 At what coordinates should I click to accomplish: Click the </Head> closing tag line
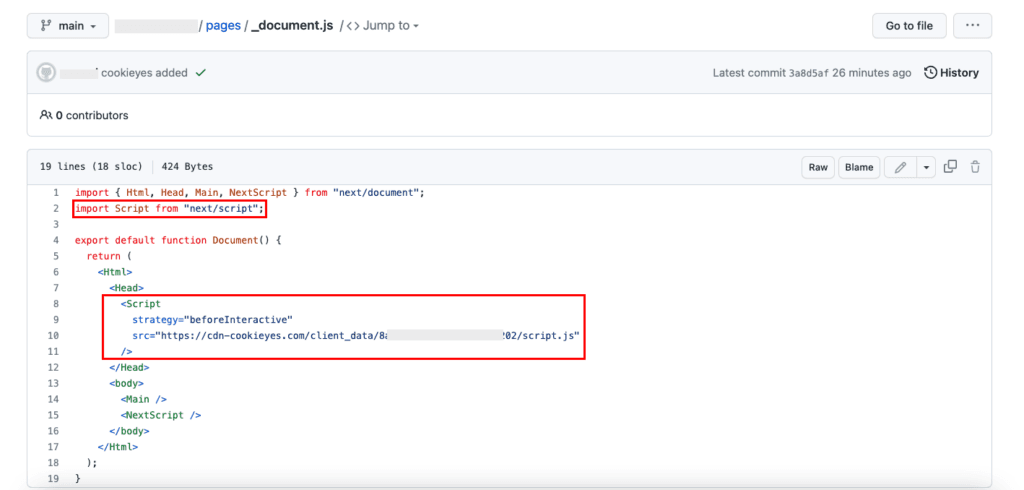[x=129, y=368]
